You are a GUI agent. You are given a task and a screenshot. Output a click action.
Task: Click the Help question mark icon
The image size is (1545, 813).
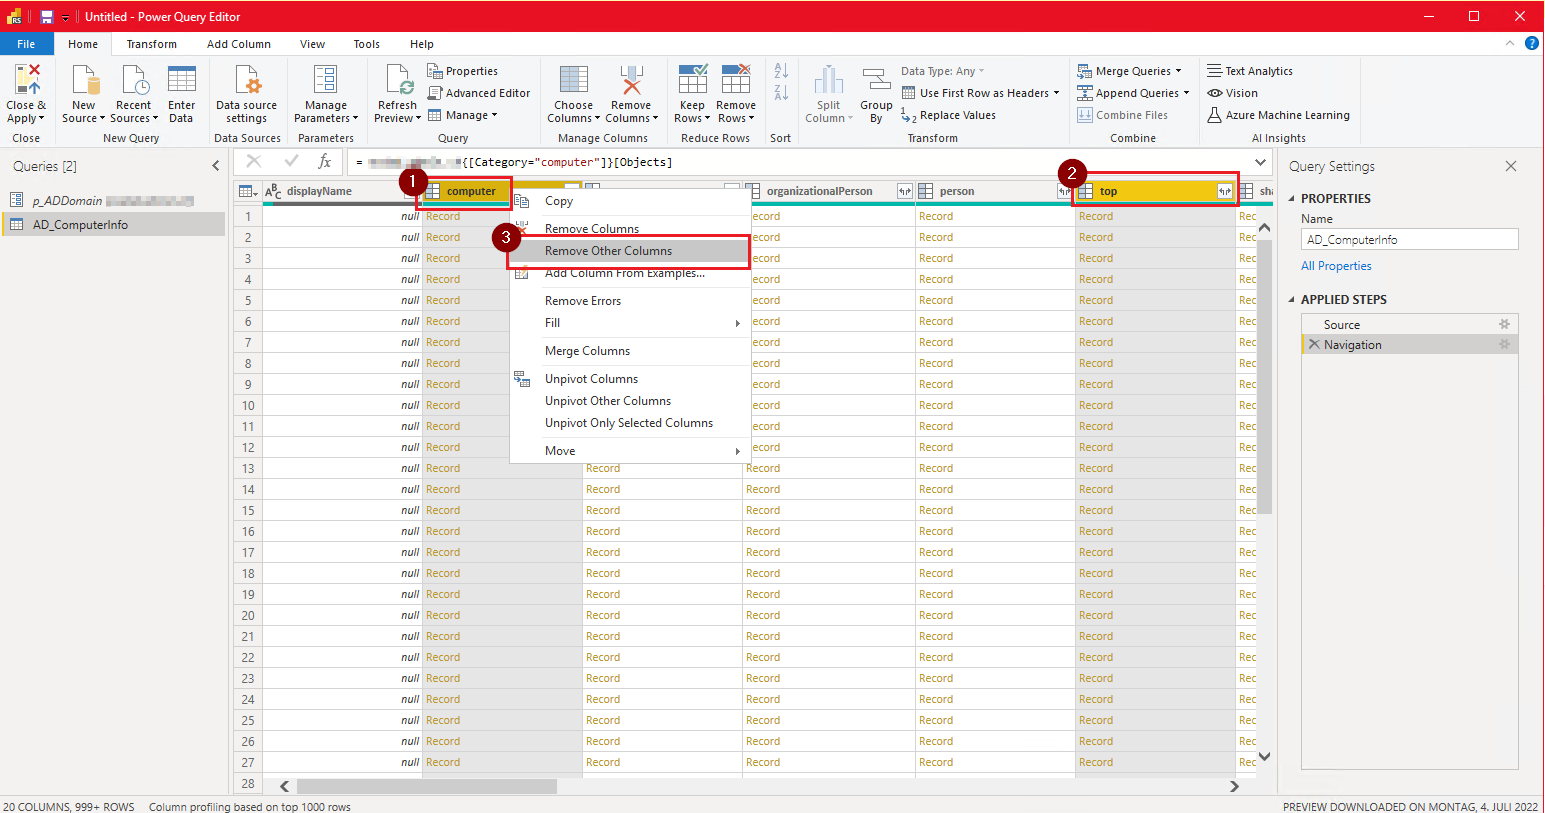tap(1531, 43)
